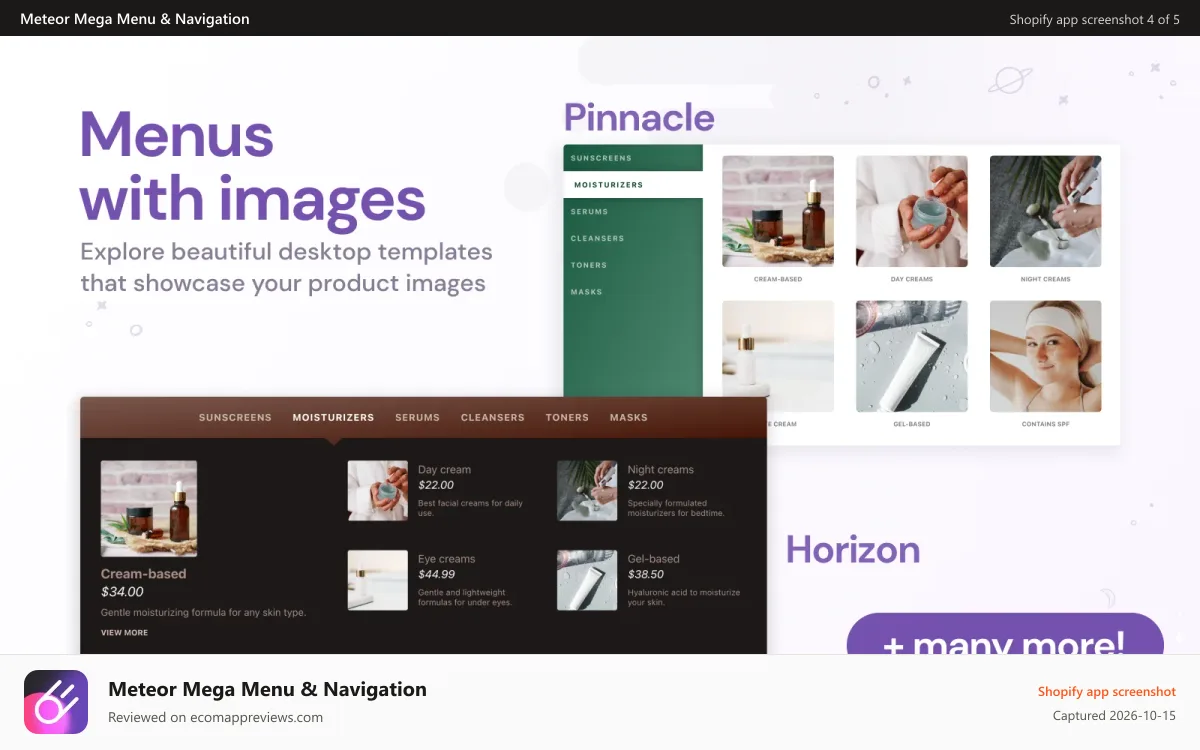Screen dimensions: 1200x750
Task: Click the CREAM-BASED caption in Pinnacle grid
Action: point(778,279)
